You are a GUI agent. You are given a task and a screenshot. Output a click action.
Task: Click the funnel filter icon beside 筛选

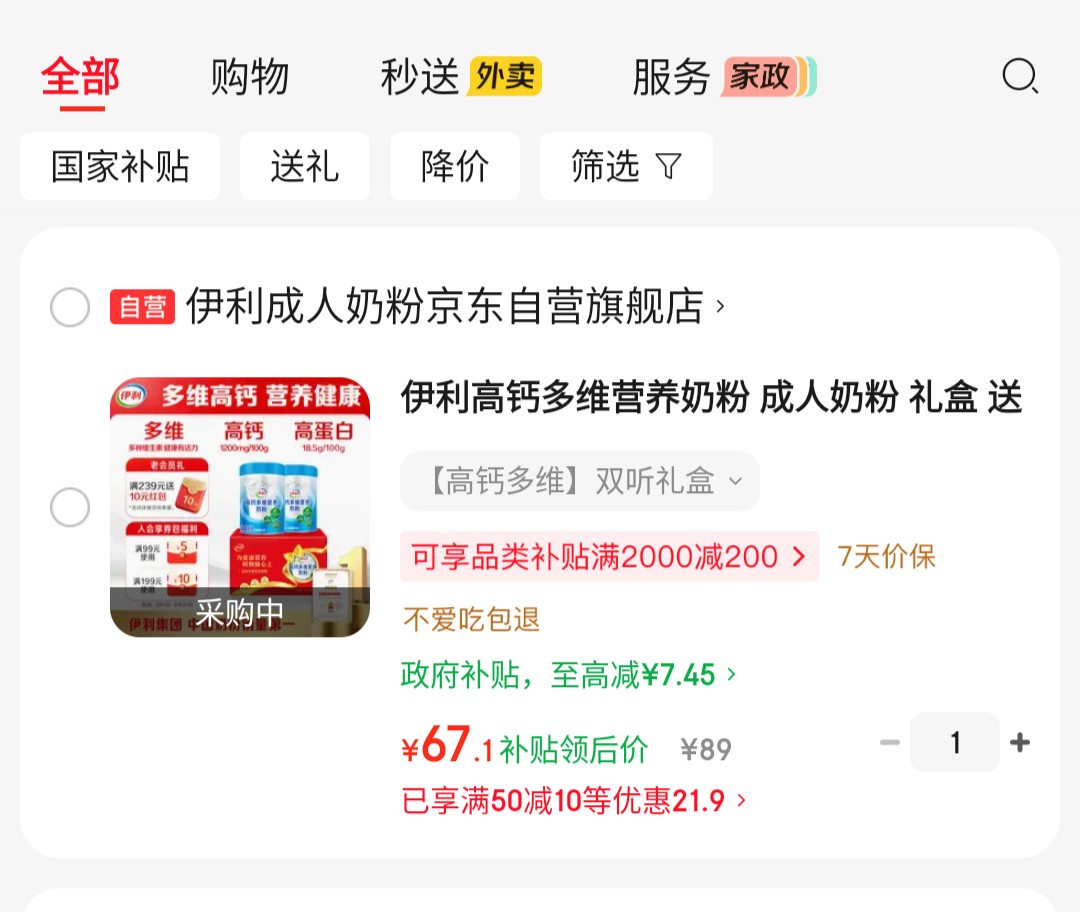pos(669,166)
